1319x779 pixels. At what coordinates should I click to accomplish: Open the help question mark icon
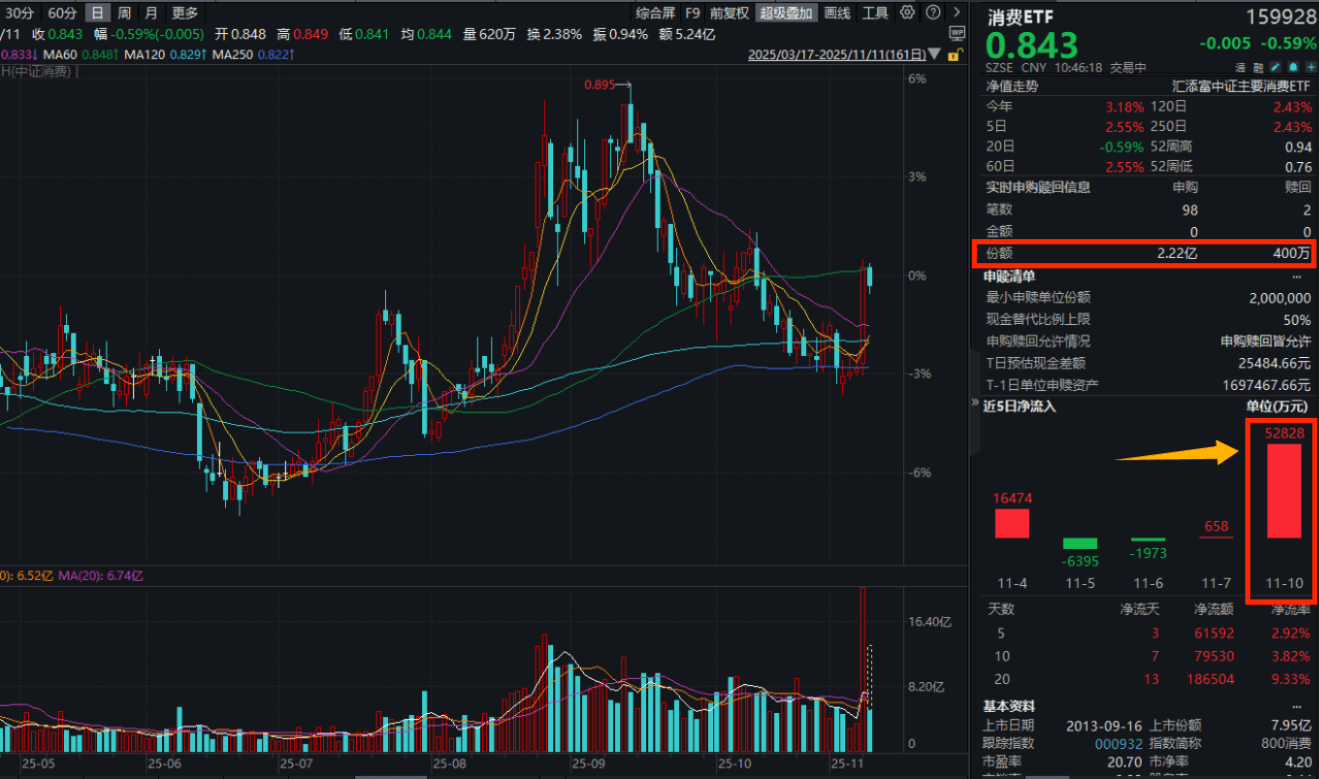pyautogui.click(x=932, y=12)
